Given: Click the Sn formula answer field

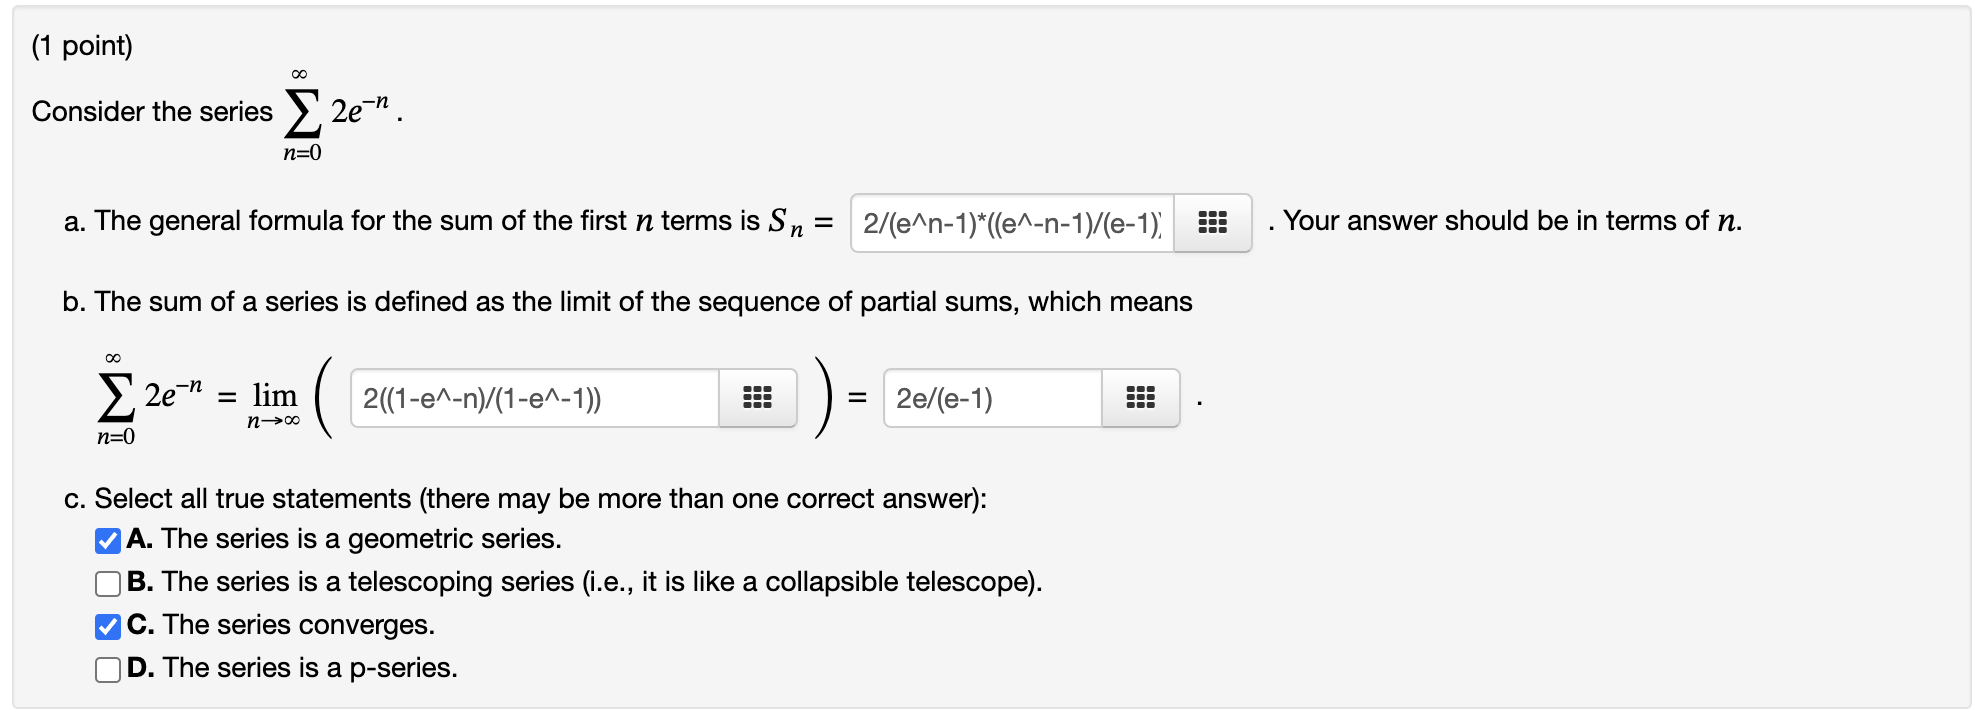Looking at the screenshot, I should [1005, 223].
